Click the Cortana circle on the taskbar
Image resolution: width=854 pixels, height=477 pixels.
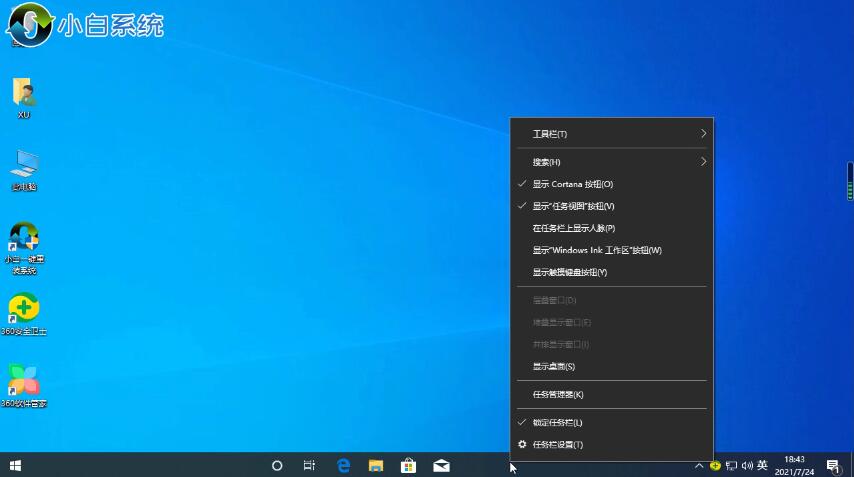tap(277, 465)
